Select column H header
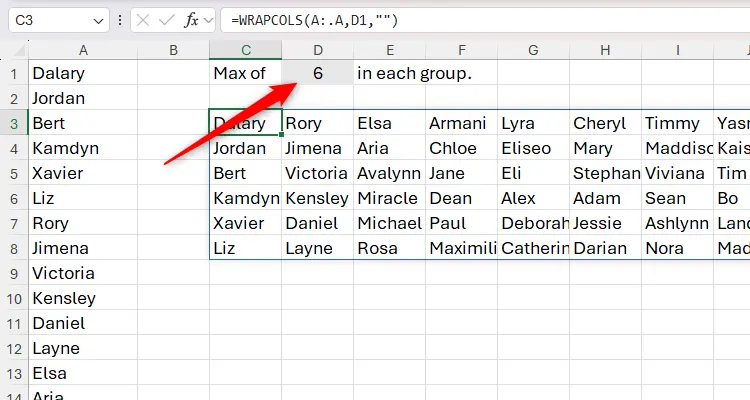This screenshot has height=400, width=750. (x=605, y=50)
